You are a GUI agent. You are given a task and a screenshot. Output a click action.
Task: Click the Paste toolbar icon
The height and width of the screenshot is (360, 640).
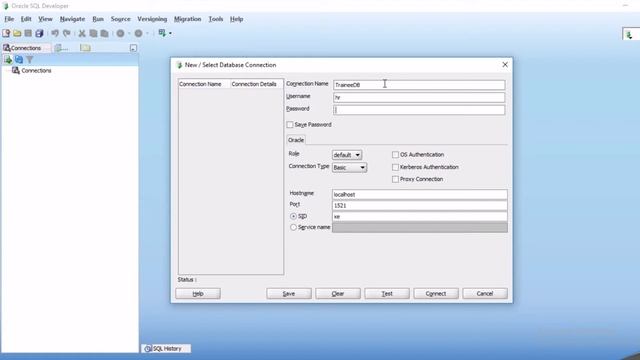(x=104, y=33)
